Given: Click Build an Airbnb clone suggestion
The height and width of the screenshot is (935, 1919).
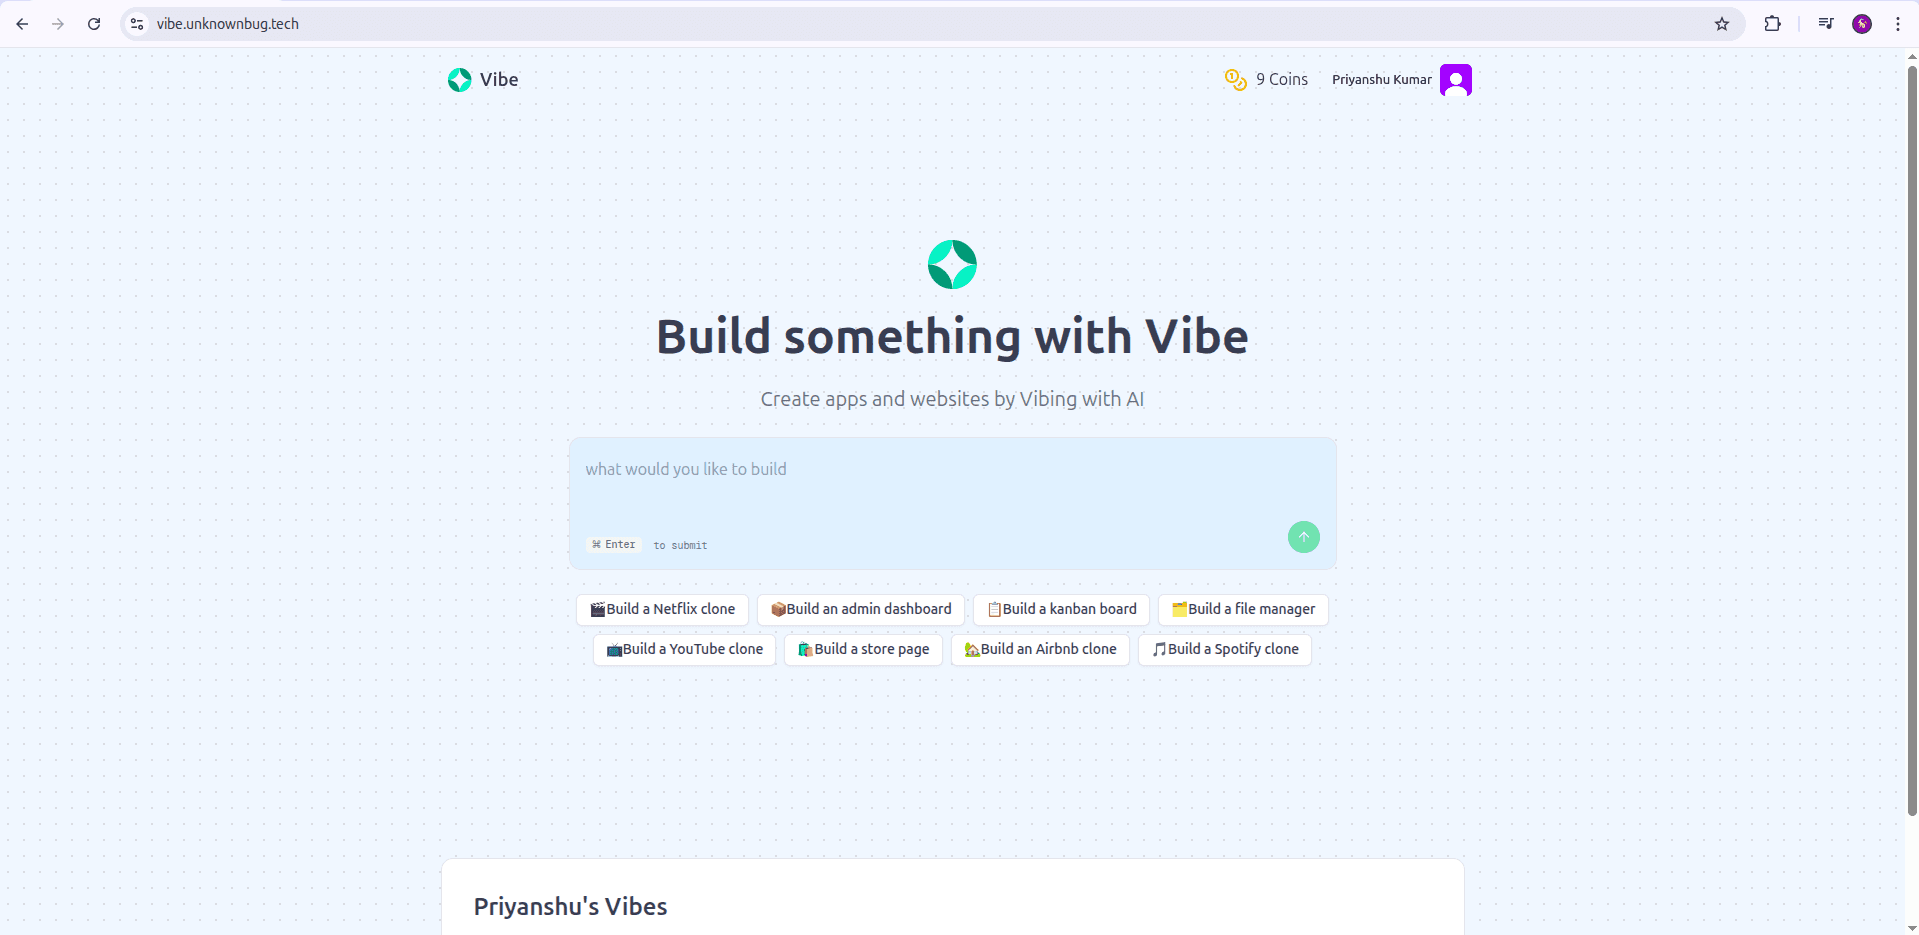Looking at the screenshot, I should (x=1039, y=649).
